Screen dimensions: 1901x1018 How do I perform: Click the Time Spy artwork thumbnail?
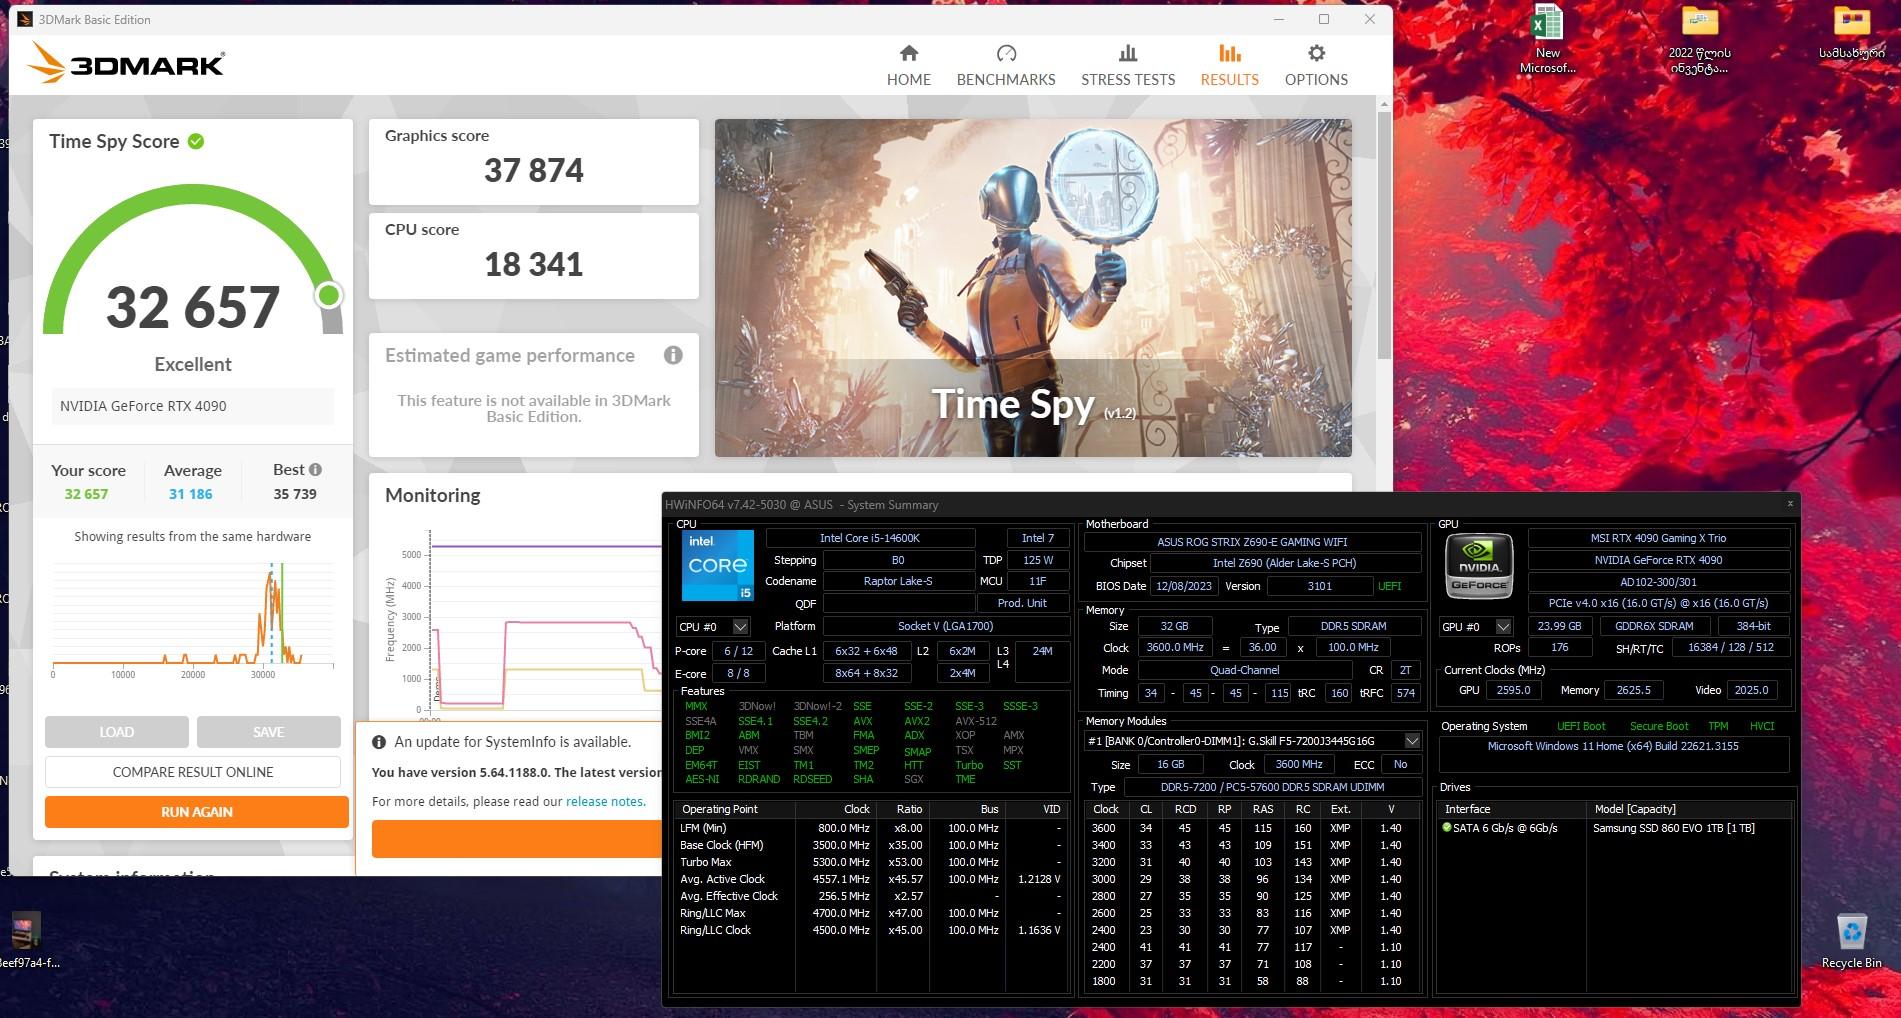click(x=1033, y=288)
